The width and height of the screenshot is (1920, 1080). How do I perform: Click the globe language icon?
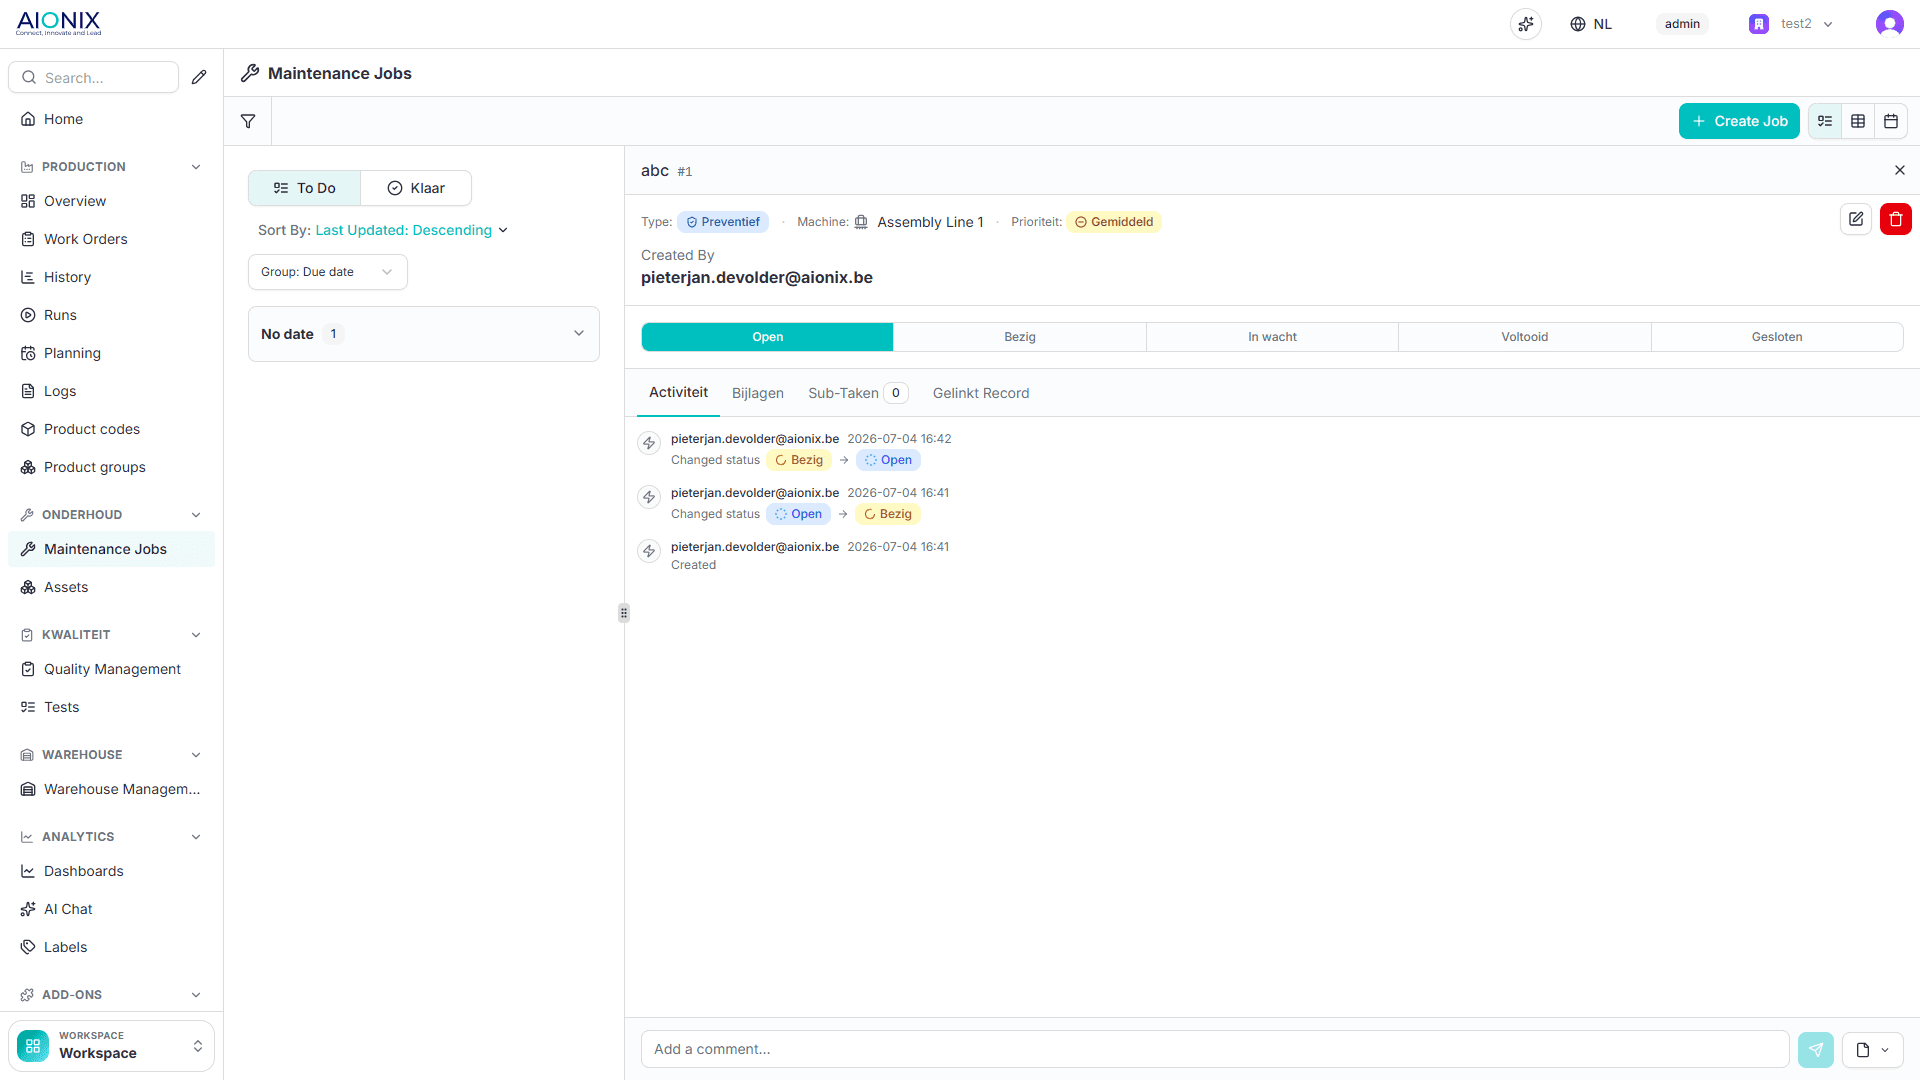coord(1578,24)
